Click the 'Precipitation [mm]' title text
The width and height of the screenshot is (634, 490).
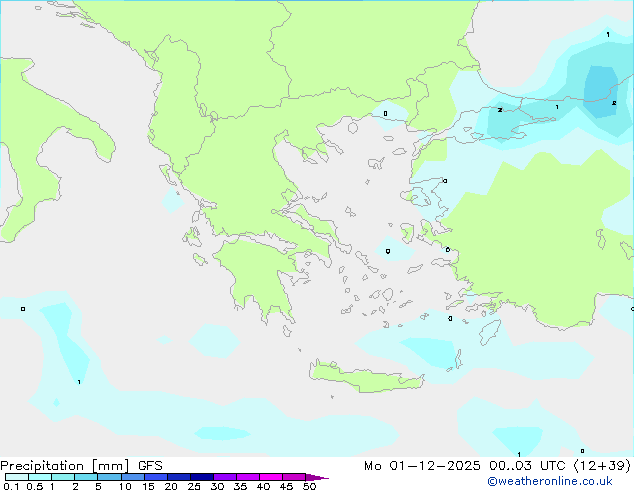(65, 466)
